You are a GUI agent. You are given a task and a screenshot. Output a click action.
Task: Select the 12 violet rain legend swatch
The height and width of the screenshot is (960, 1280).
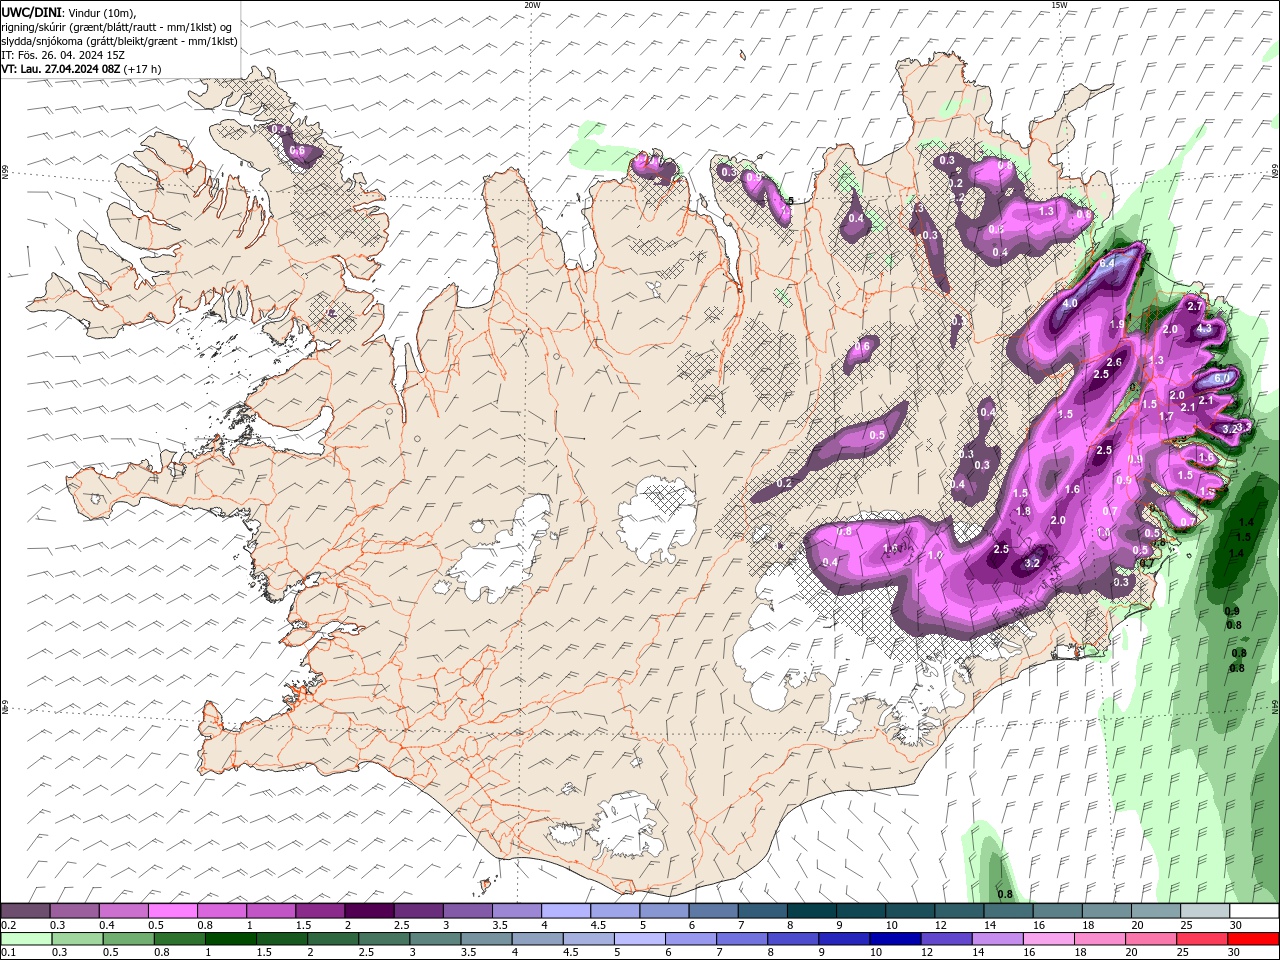point(946,939)
